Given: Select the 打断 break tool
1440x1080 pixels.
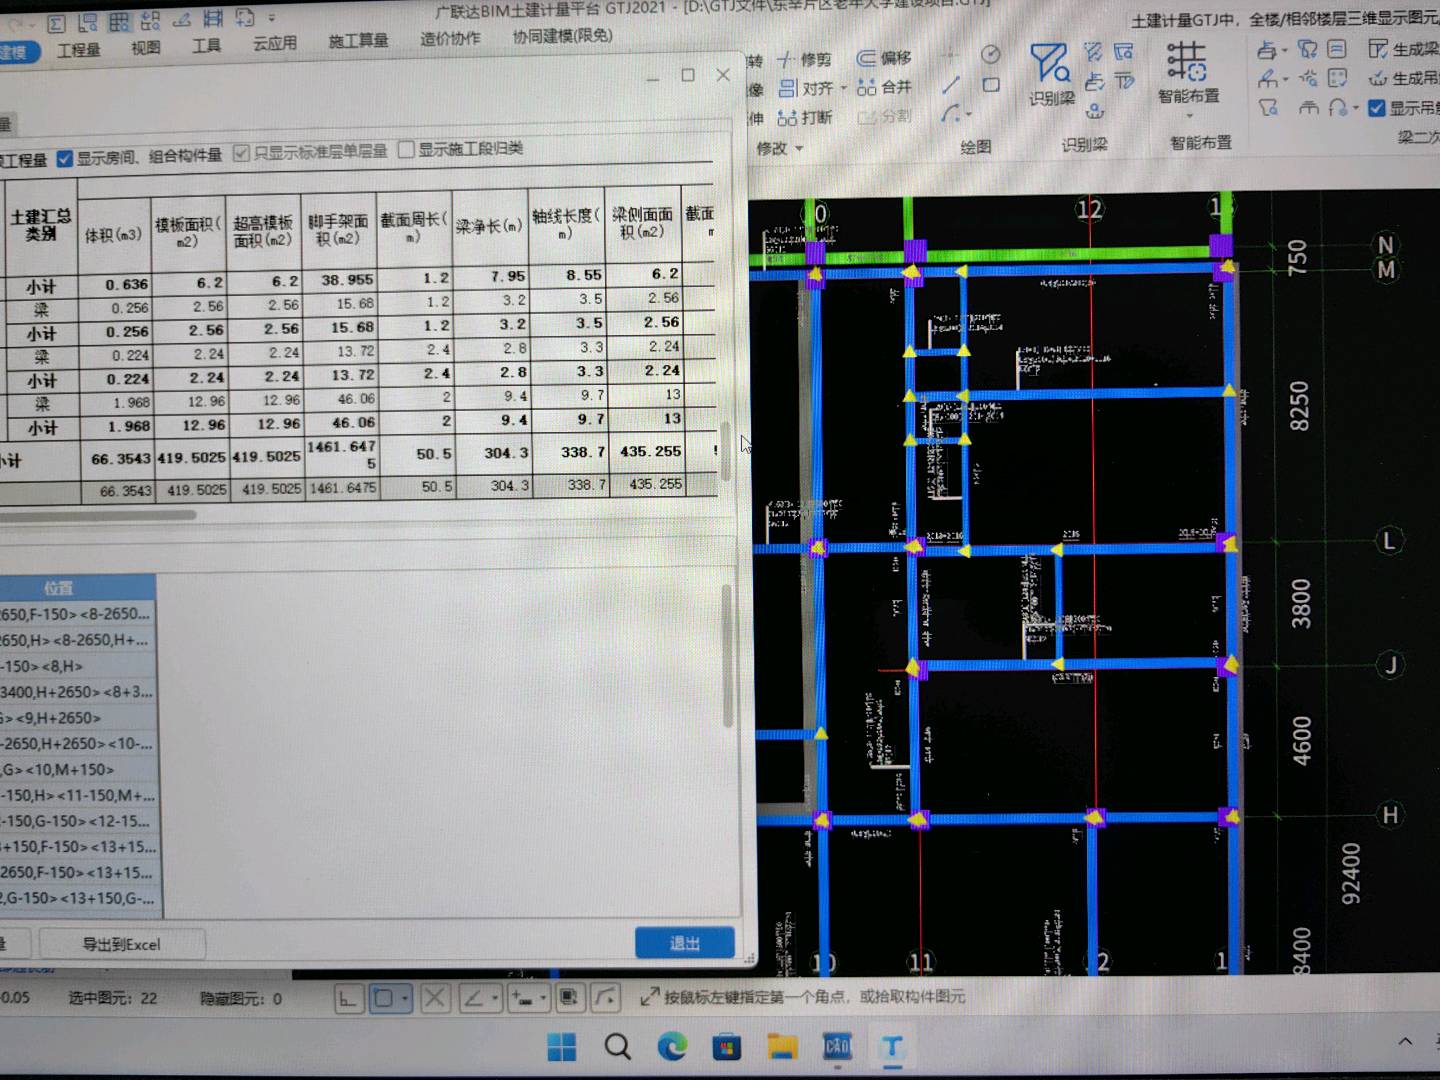Looking at the screenshot, I should click(805, 117).
